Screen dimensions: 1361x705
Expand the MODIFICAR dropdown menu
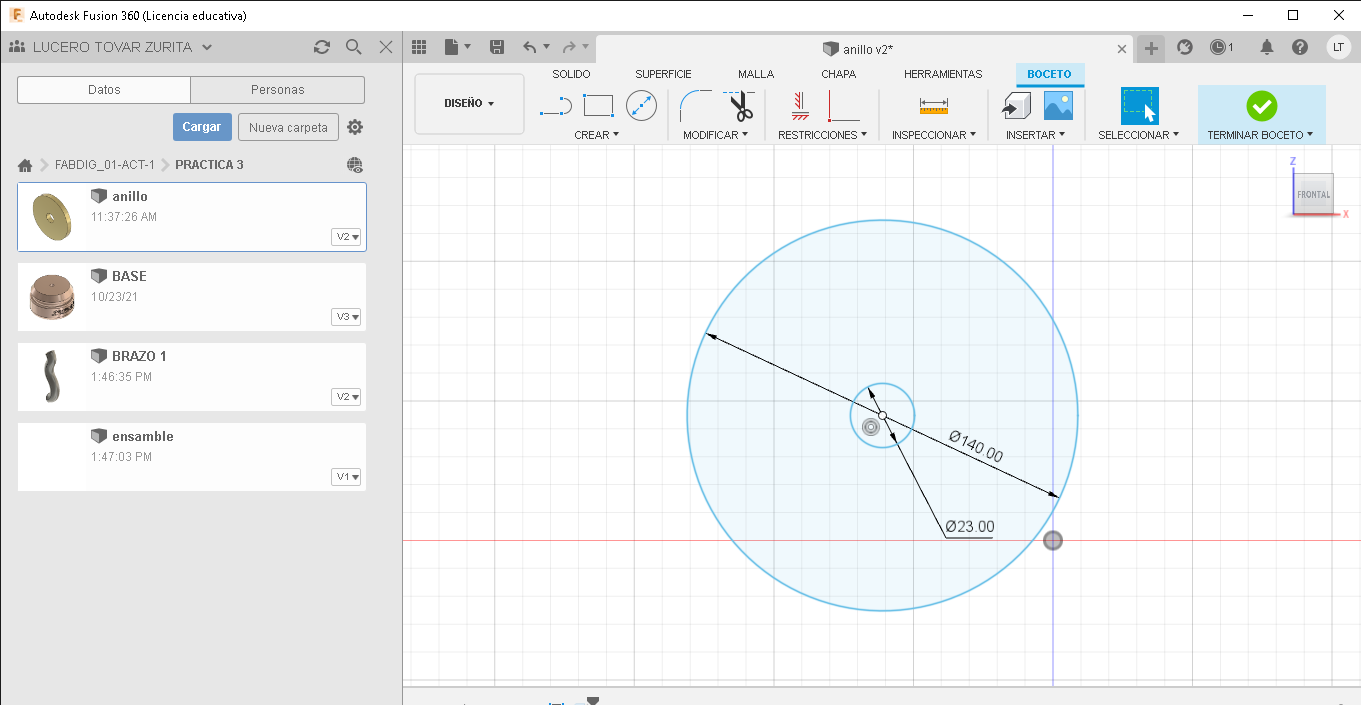715,134
